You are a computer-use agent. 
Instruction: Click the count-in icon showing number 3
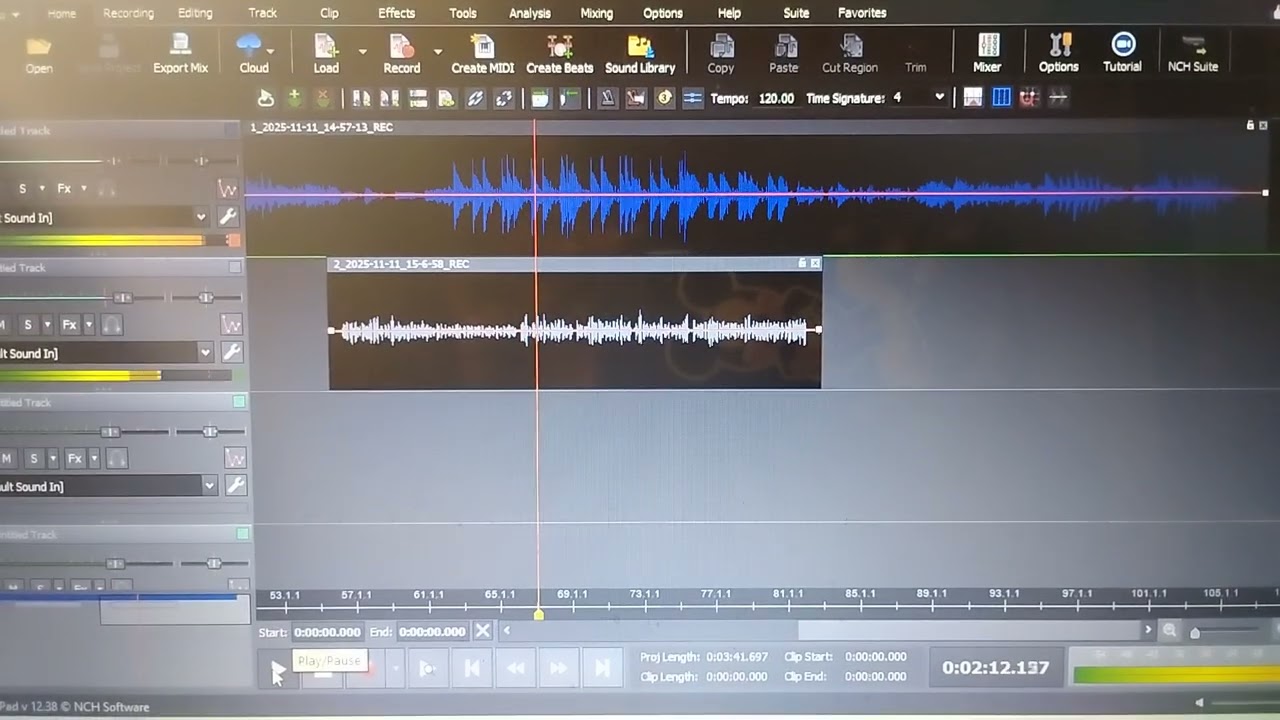[664, 98]
